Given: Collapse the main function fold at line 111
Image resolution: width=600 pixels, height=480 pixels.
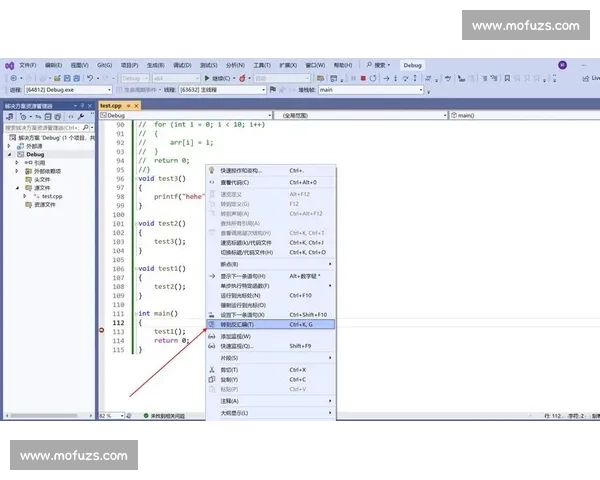Looking at the screenshot, I should point(134,314).
